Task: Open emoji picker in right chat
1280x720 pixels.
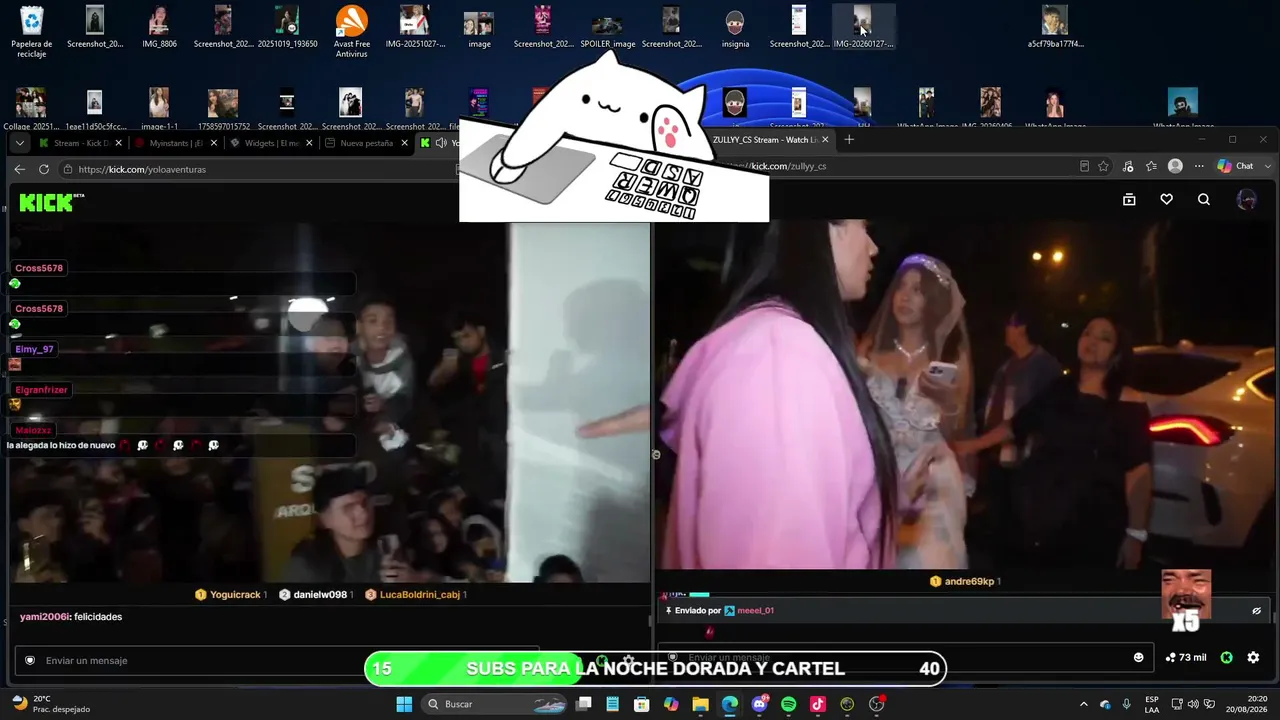Action: coord(1138,658)
